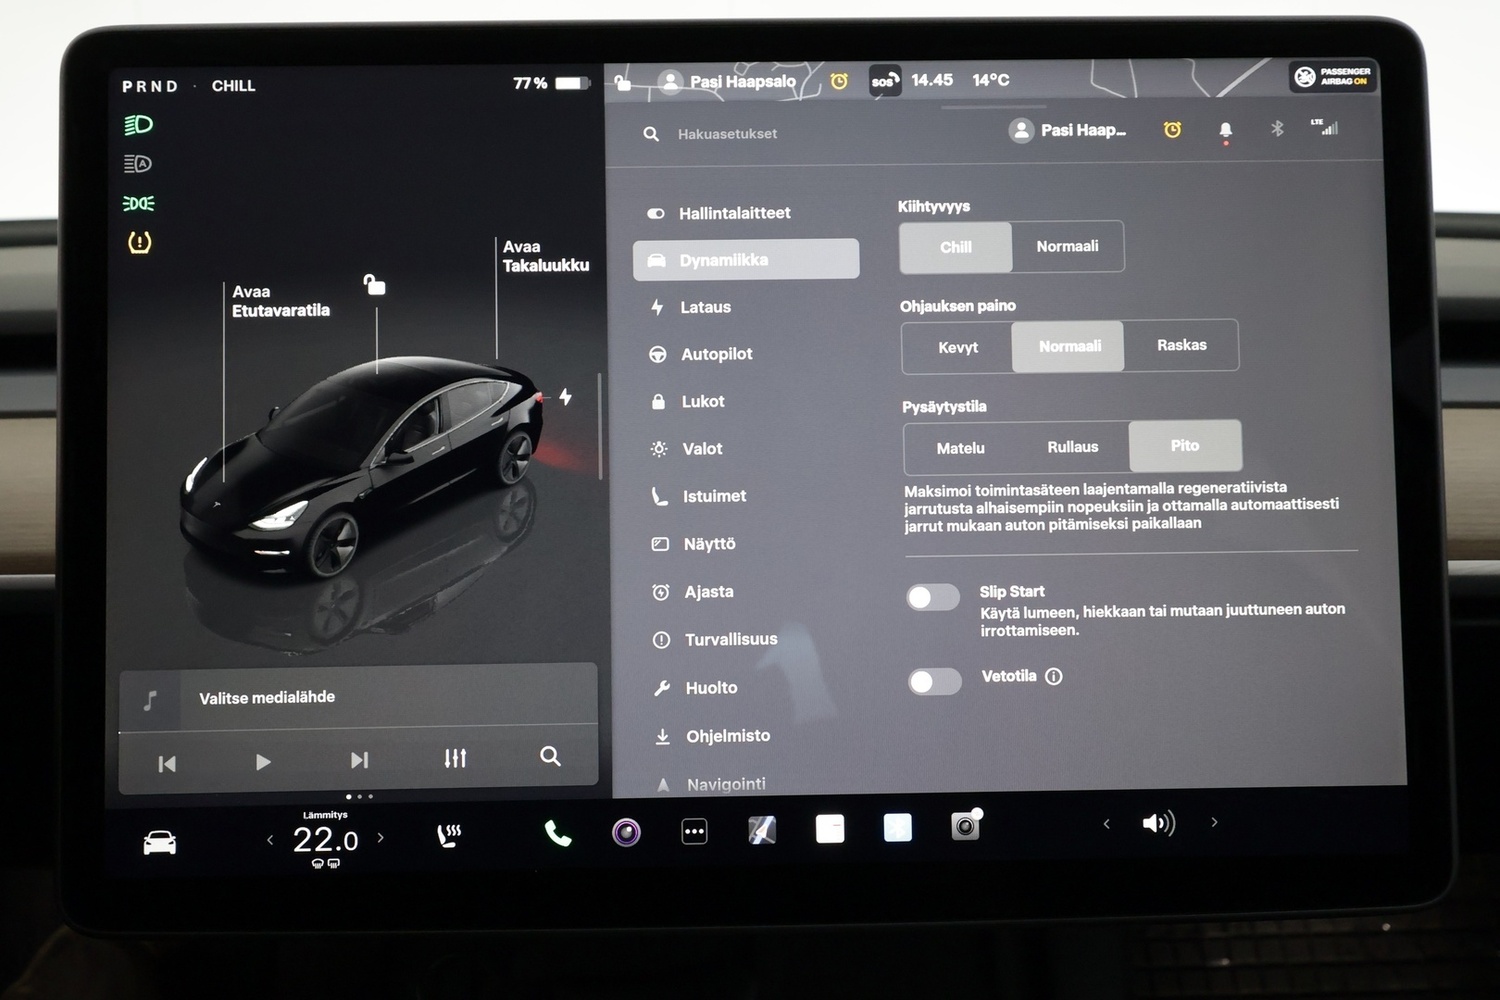1500x1000 pixels.
Task: Set acceleration to Chill
Action: 956,247
